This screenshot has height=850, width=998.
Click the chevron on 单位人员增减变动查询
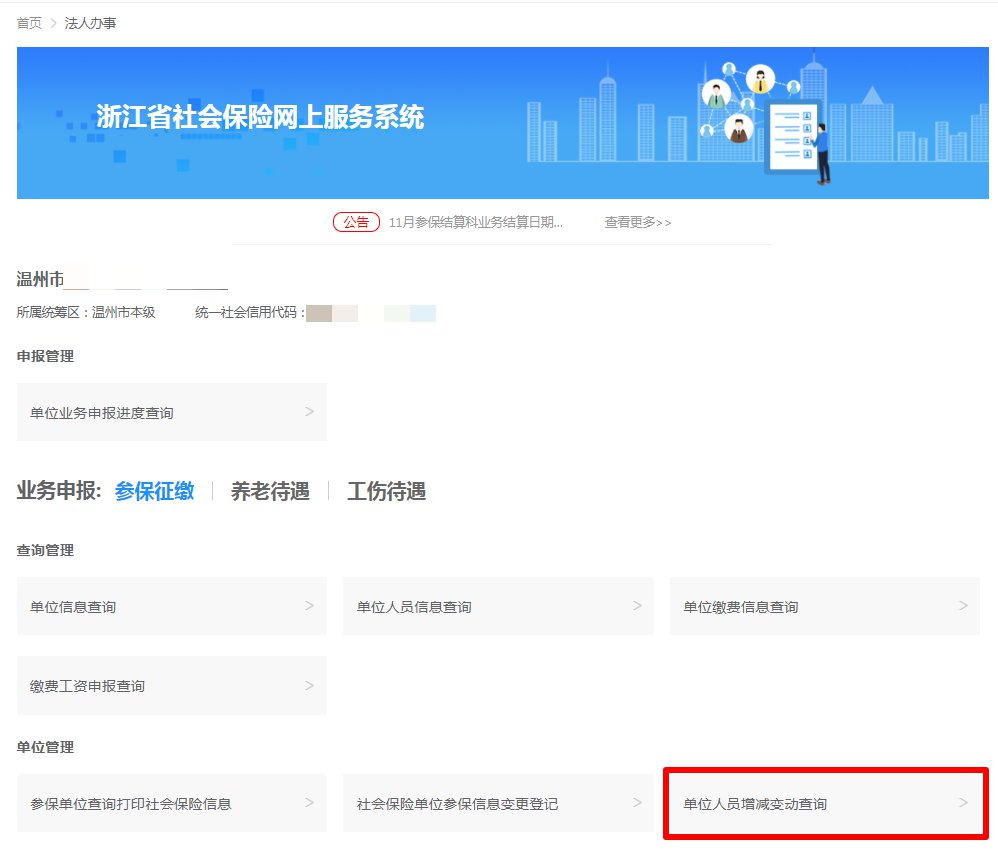(963, 803)
